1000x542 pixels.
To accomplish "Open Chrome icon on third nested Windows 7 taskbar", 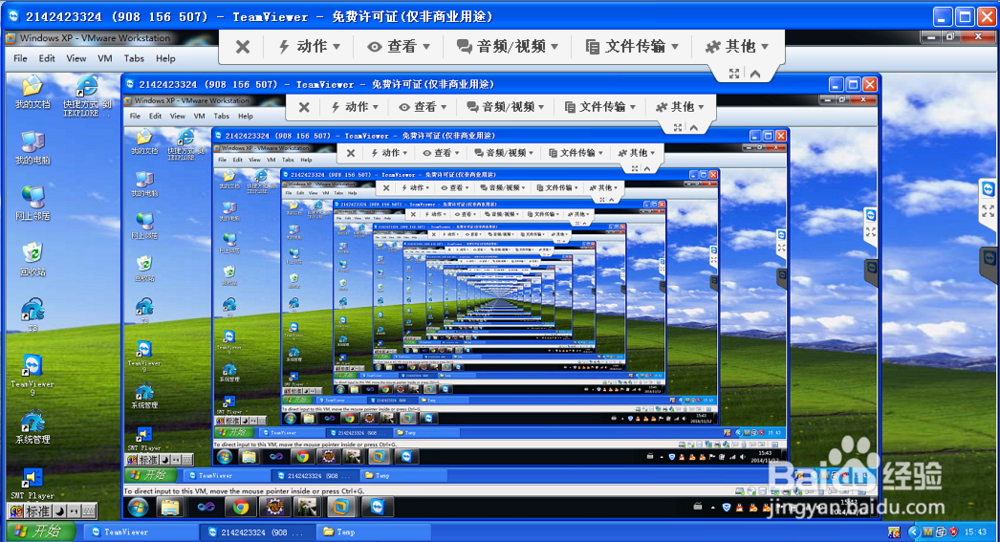I will click(302, 457).
